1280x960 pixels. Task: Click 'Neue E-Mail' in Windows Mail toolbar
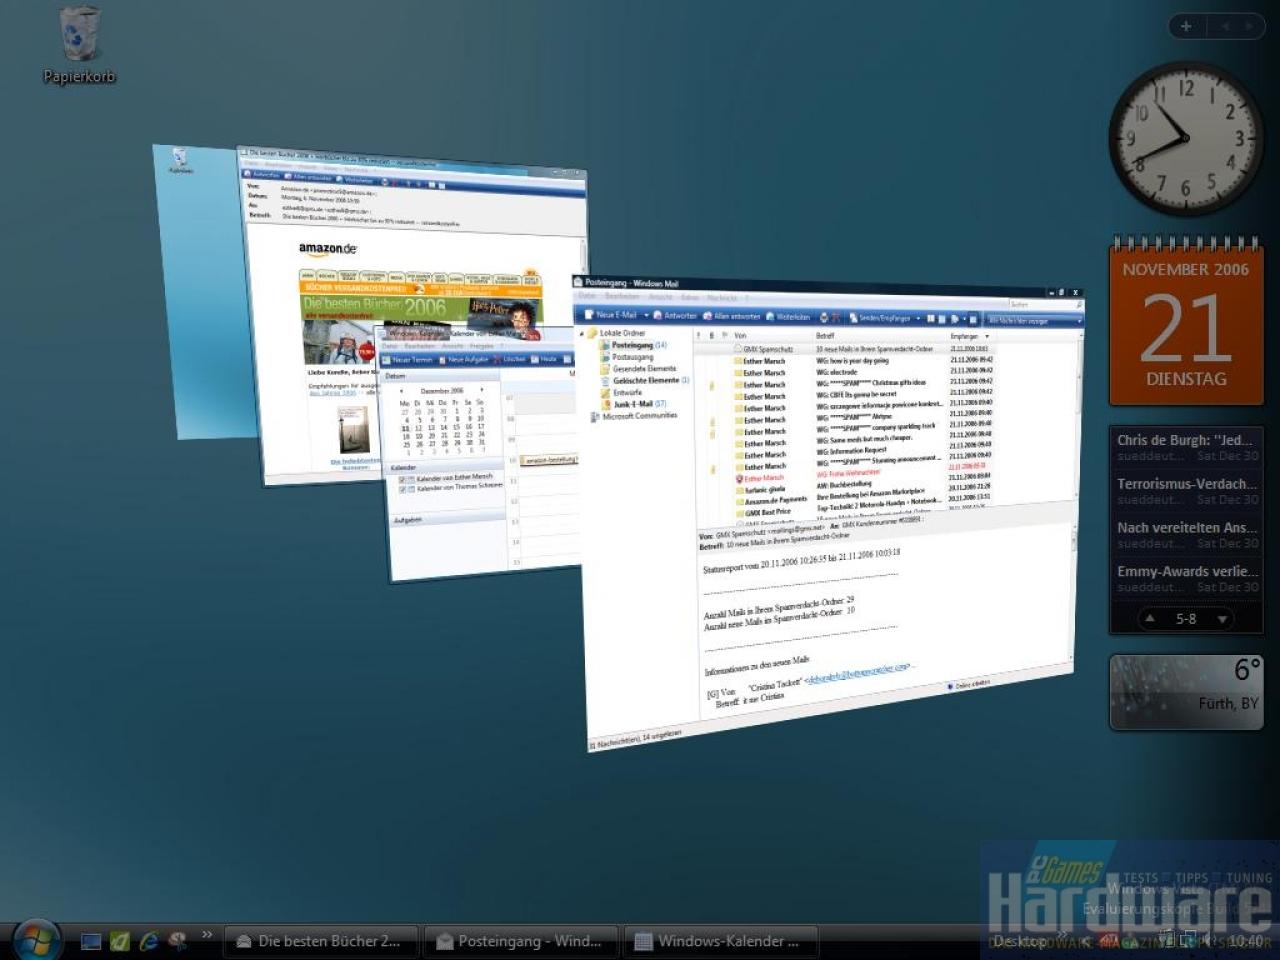coord(611,315)
